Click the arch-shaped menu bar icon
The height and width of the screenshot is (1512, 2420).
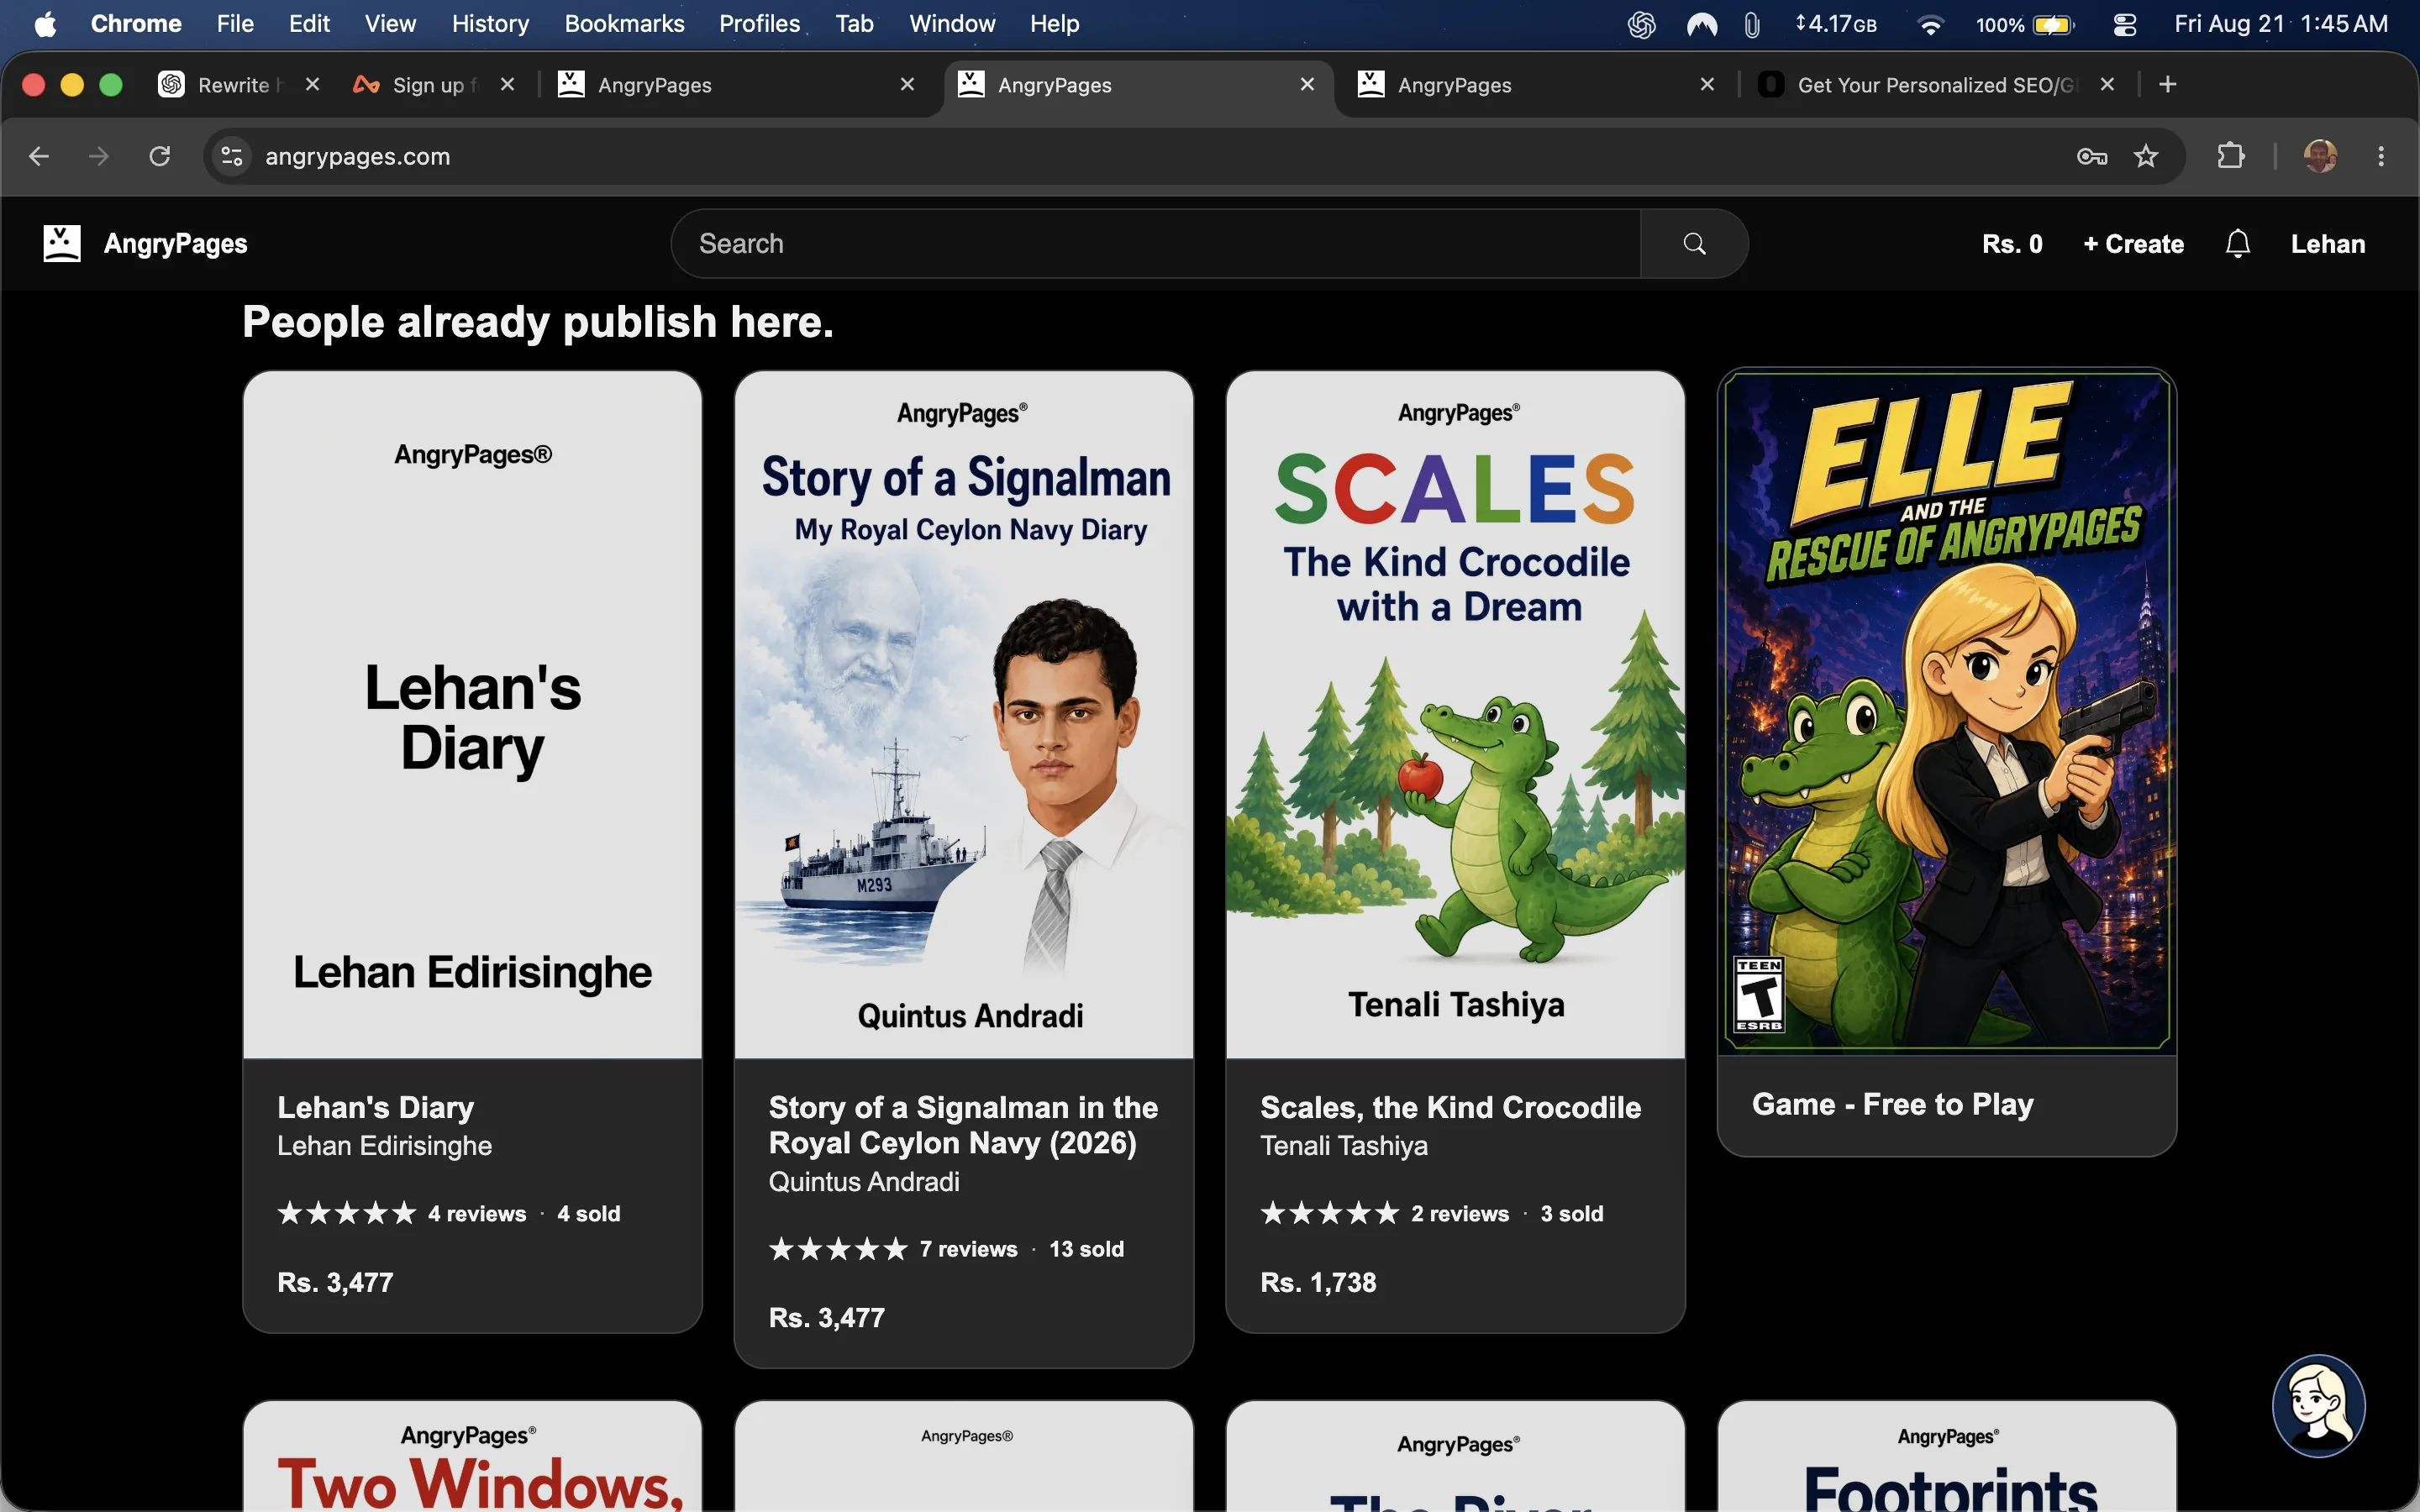(1701, 24)
